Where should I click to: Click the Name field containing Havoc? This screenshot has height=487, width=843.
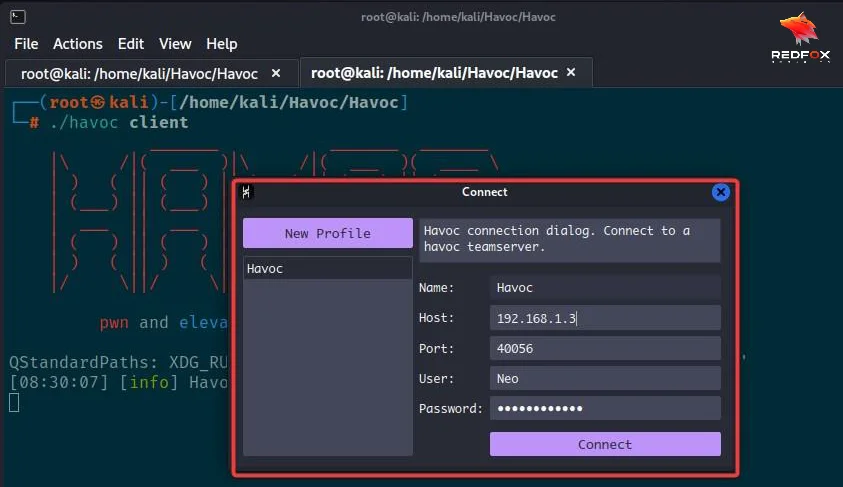605,288
